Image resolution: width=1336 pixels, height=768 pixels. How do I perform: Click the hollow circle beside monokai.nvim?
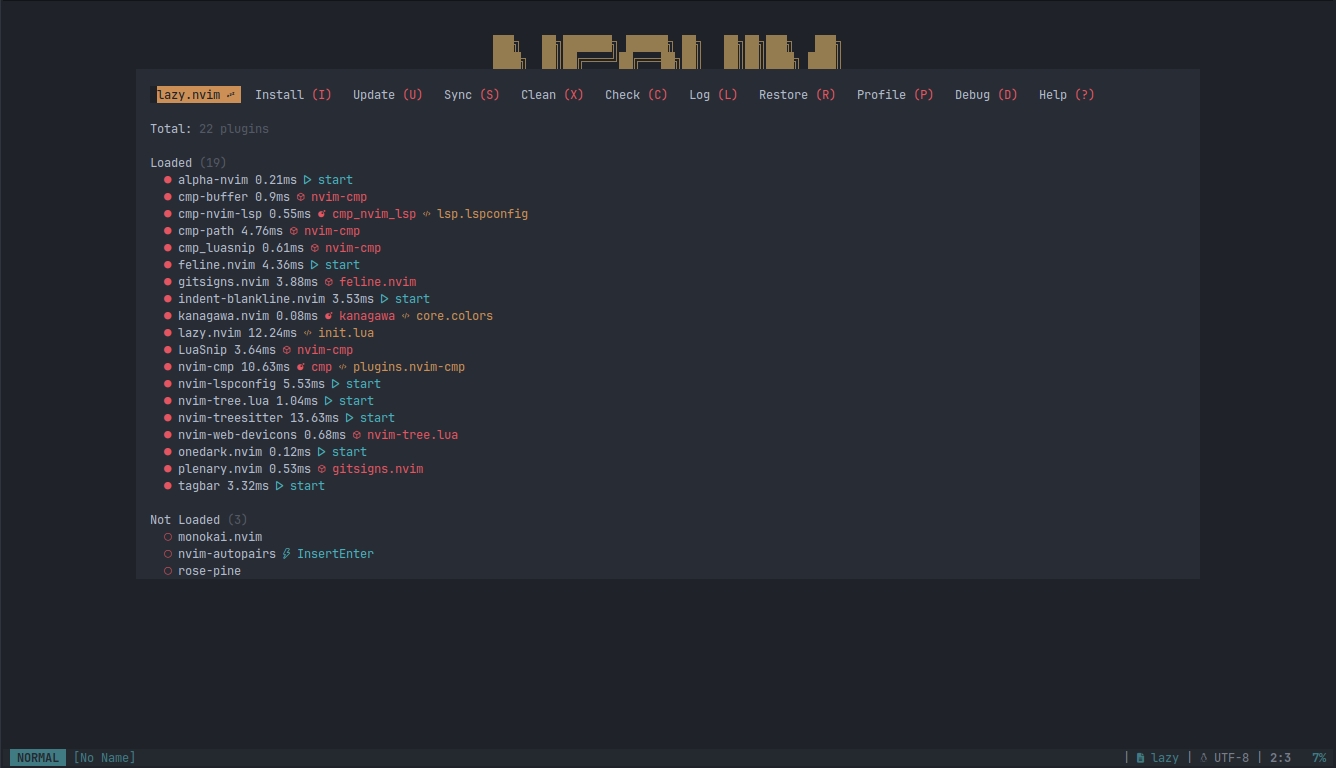click(x=168, y=537)
